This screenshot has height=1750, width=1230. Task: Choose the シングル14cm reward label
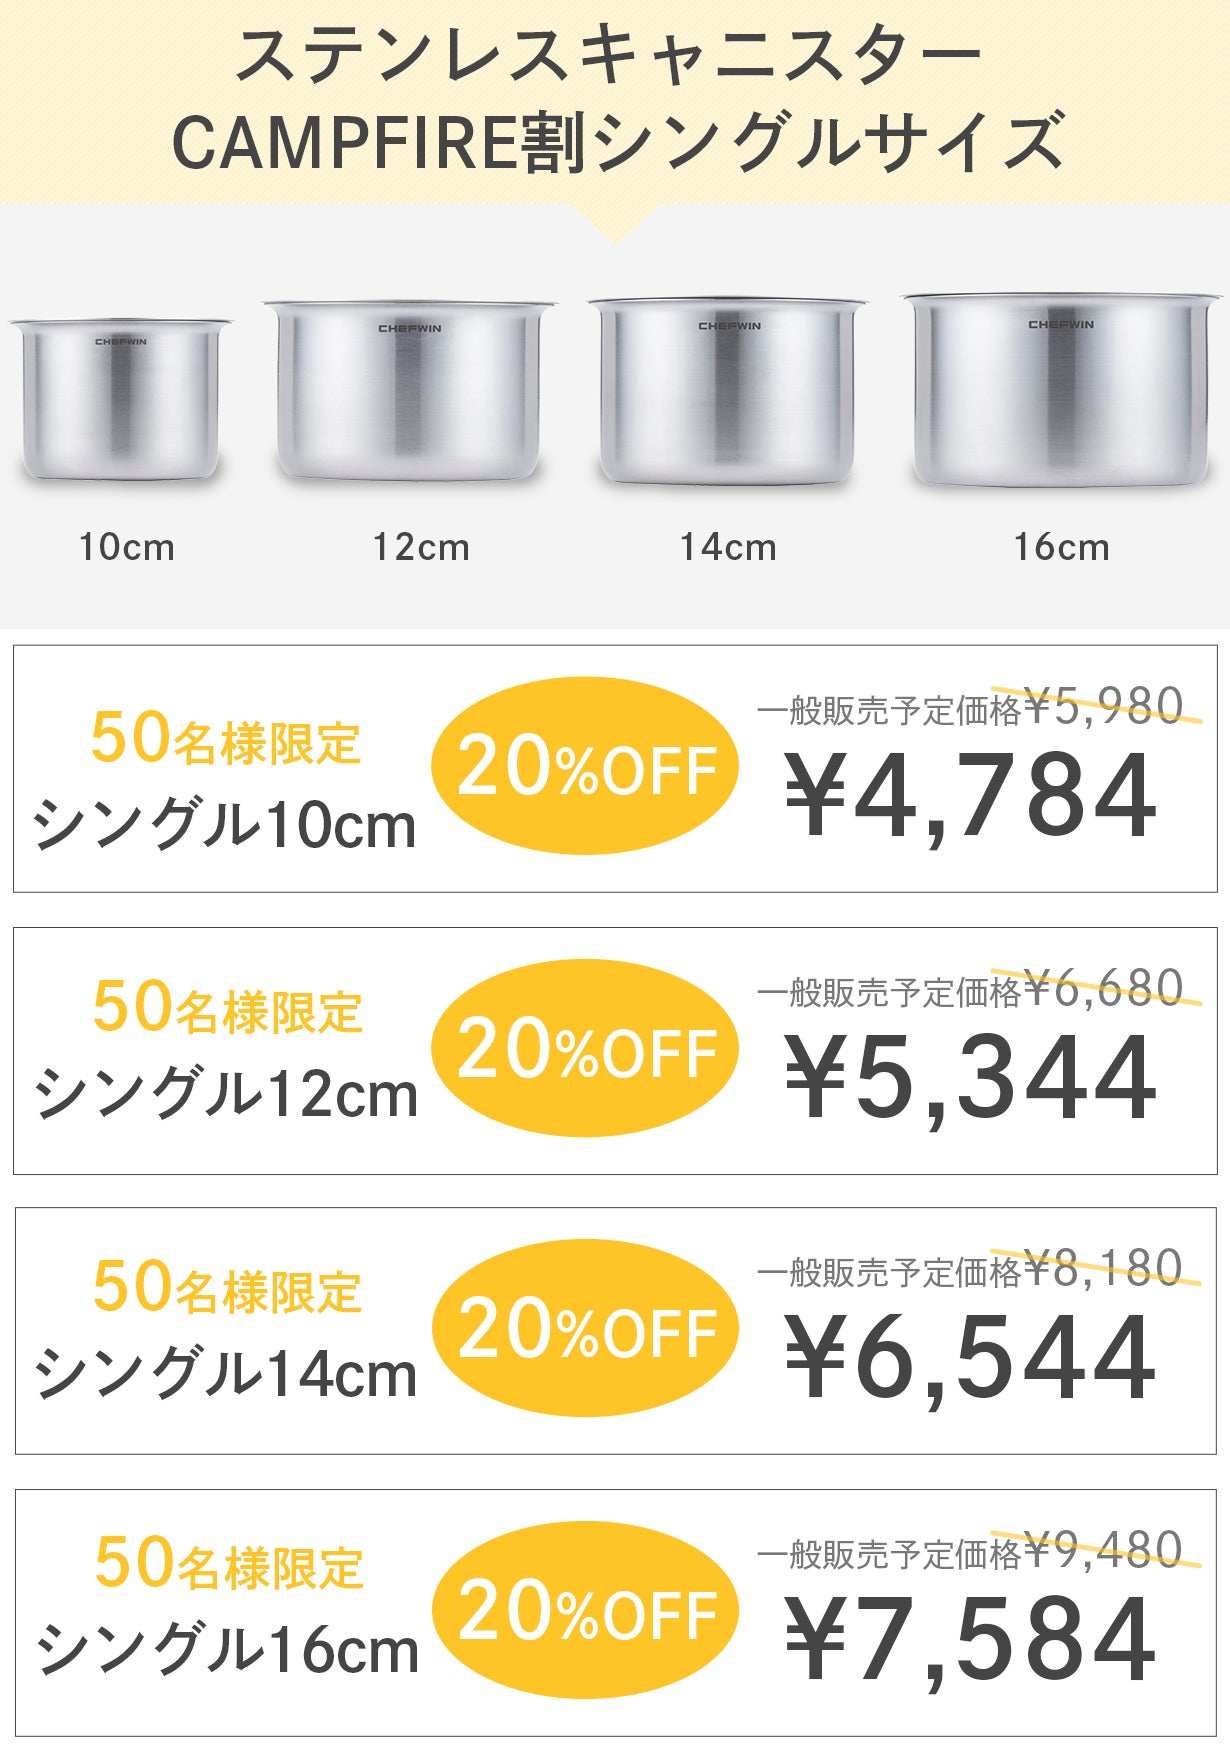coord(226,1374)
